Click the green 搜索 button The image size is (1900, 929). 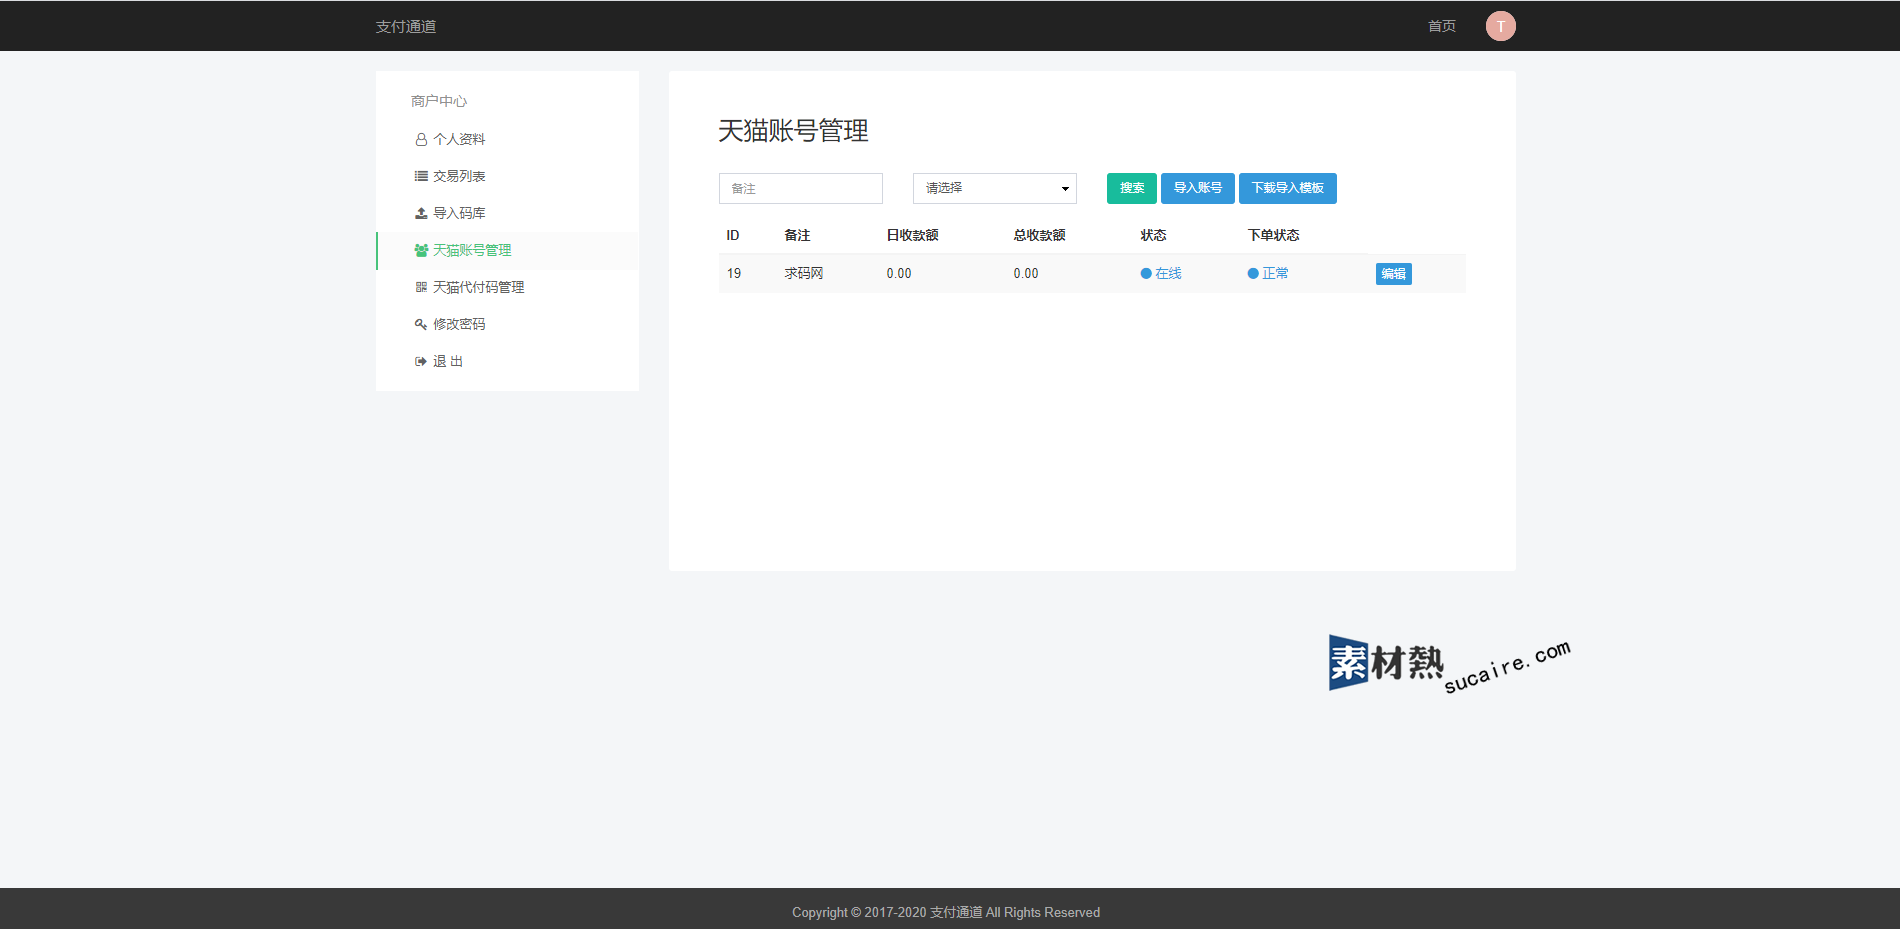click(x=1132, y=188)
